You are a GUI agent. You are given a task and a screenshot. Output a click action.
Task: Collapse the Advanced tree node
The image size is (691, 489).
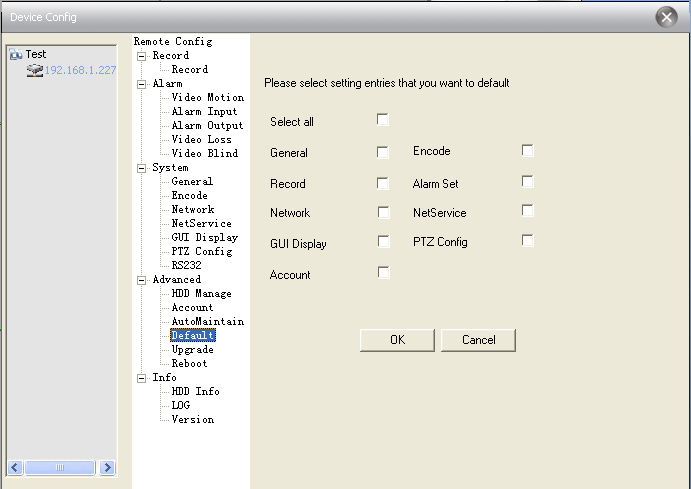point(141,280)
